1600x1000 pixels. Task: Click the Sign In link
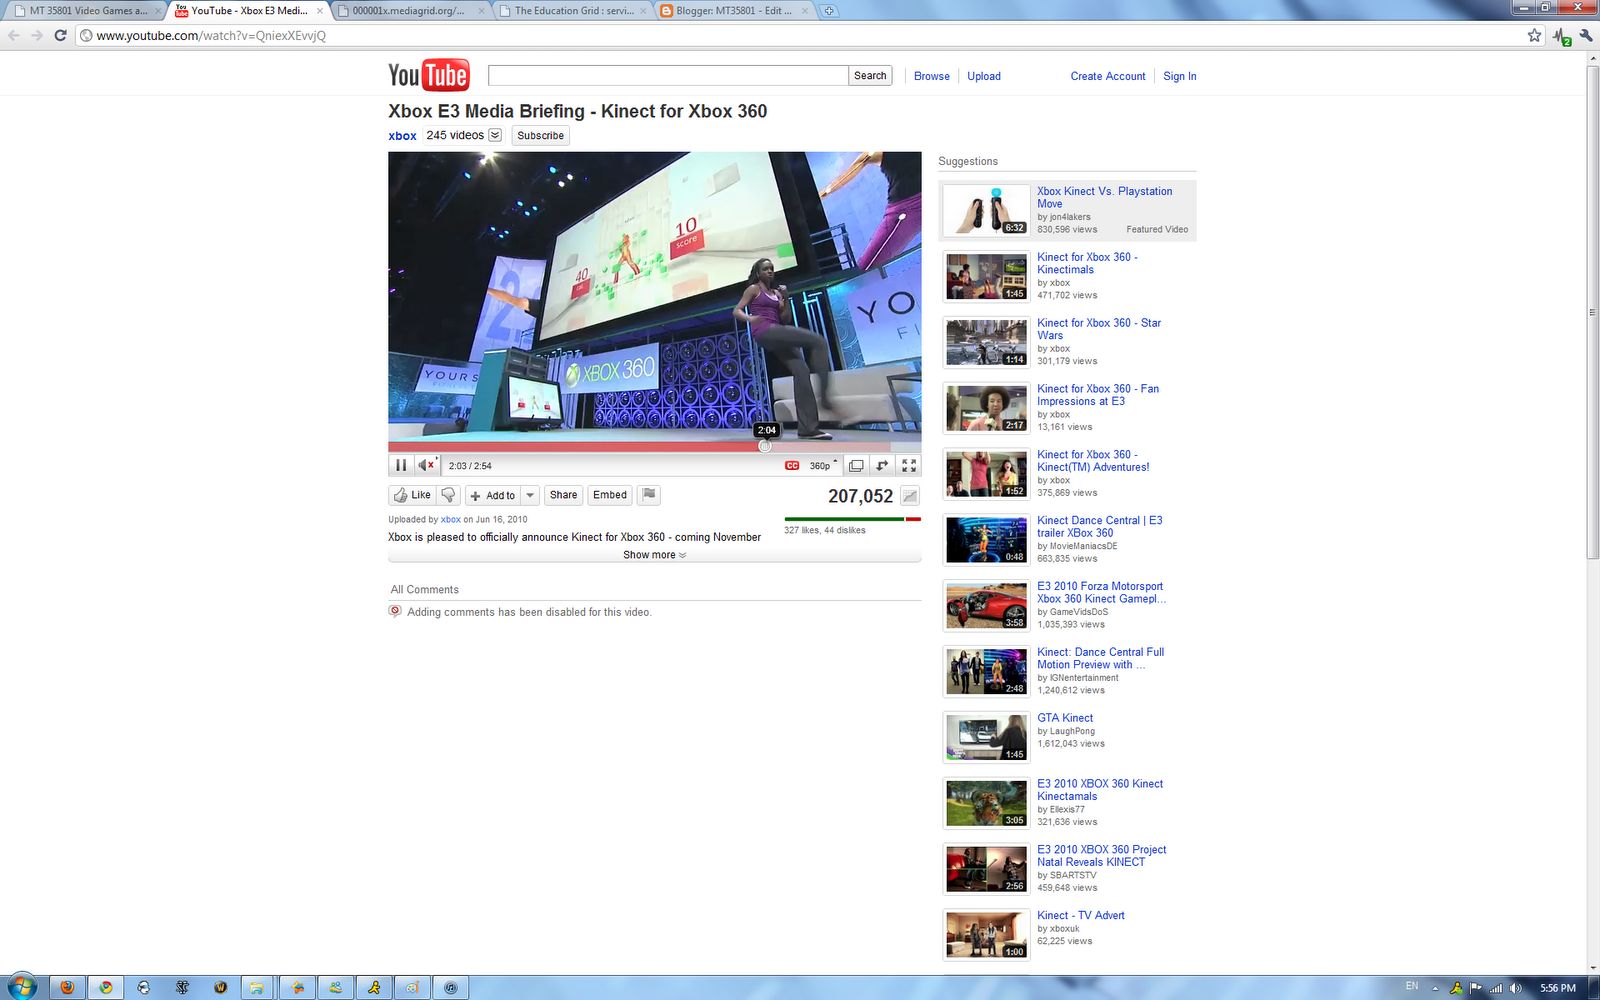1180,76
